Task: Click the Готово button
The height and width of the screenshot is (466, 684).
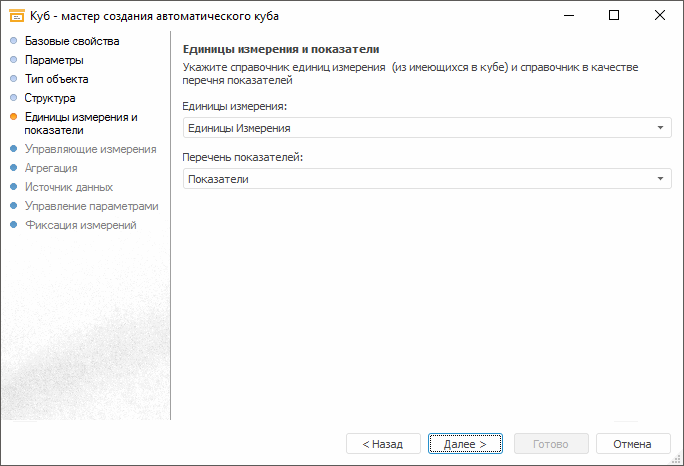Action: [550, 443]
